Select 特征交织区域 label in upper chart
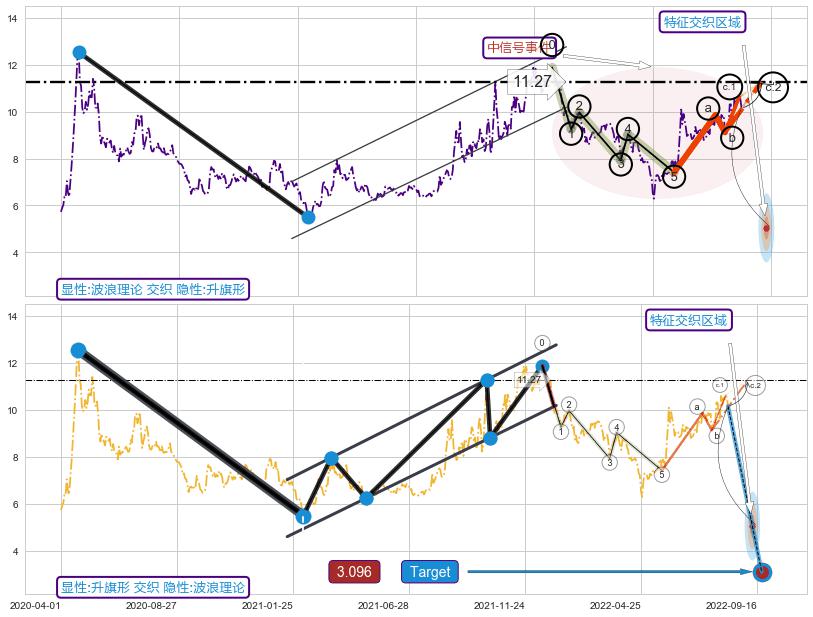Image resolution: width=813 pixels, height=617 pixels. tap(703, 22)
